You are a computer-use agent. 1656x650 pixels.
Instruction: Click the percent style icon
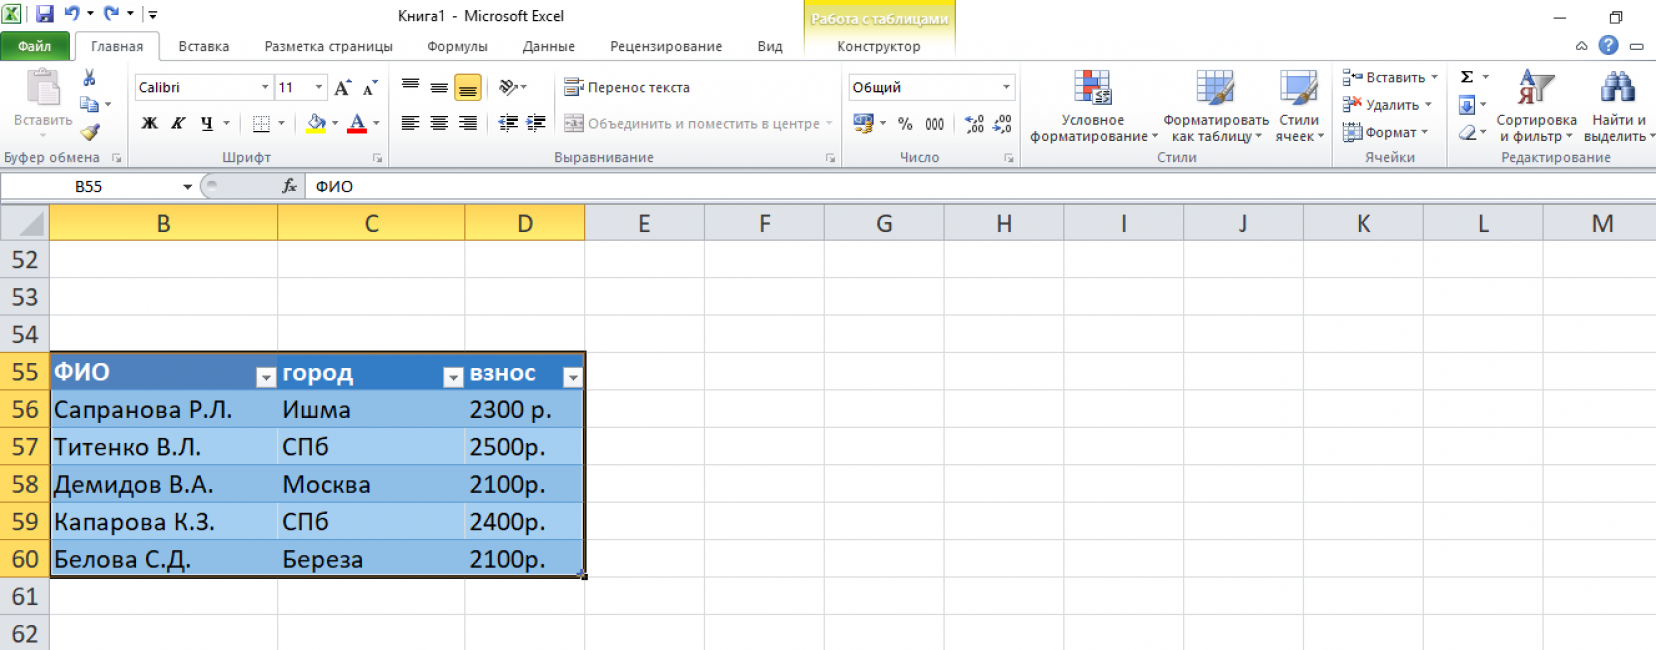[x=905, y=124]
